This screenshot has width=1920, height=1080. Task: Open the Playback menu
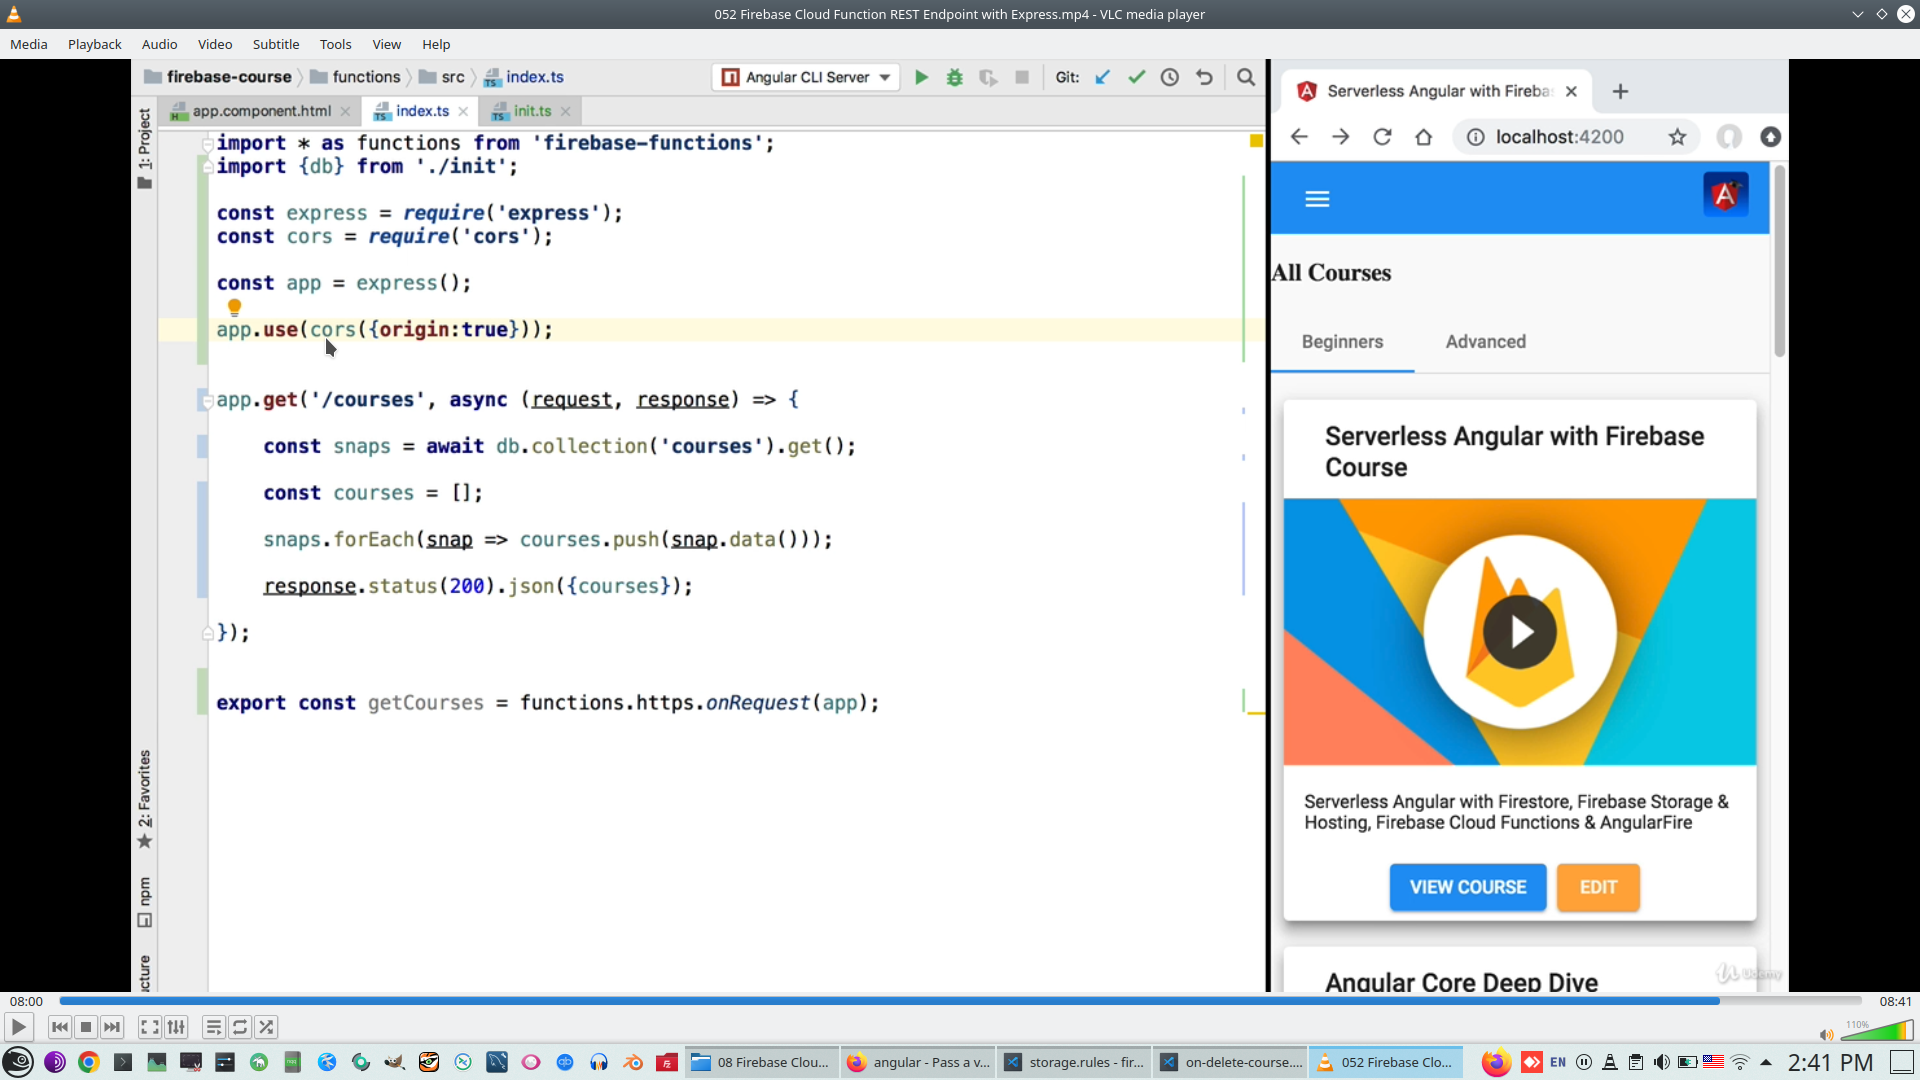[x=94, y=44]
